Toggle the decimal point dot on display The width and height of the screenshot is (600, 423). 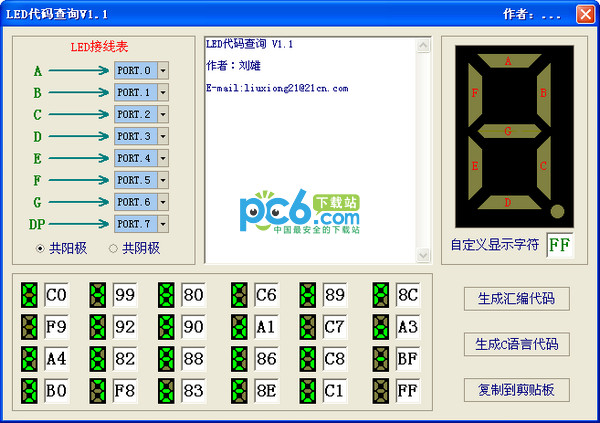coord(557,211)
